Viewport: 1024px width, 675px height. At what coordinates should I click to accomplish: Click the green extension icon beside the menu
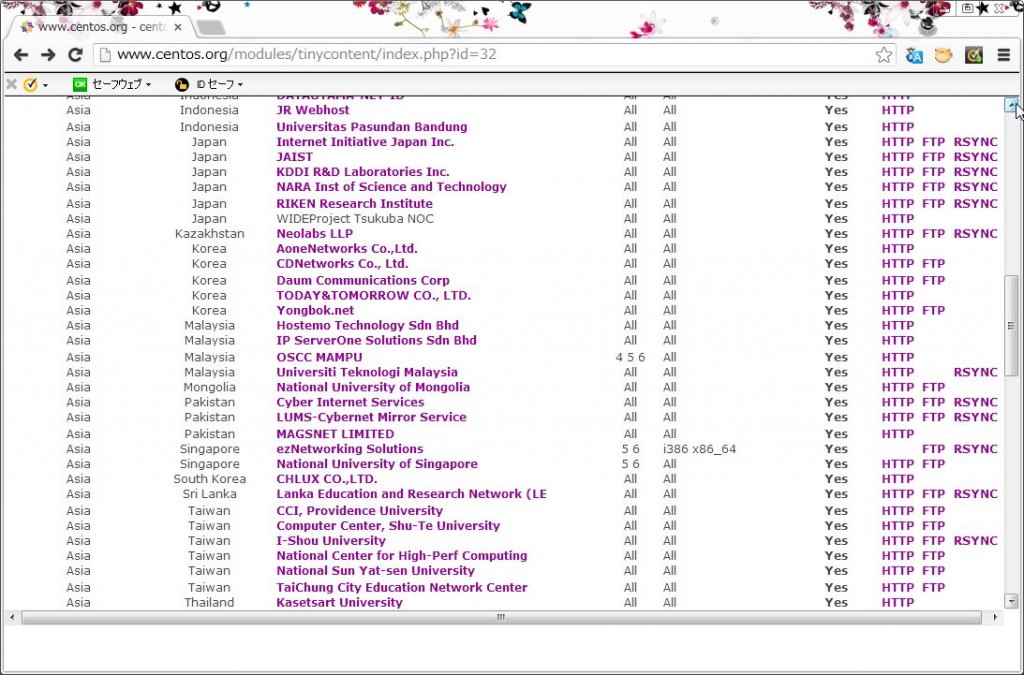973,55
